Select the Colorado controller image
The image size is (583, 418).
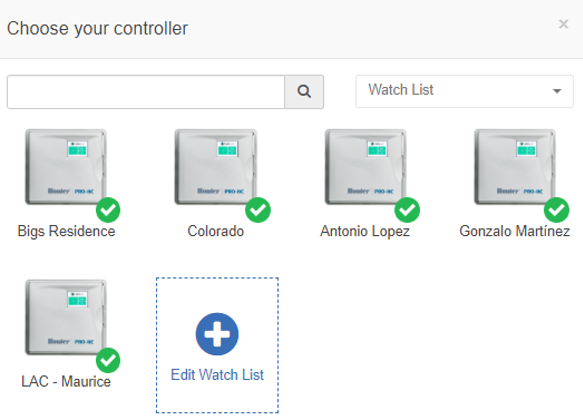coord(216,167)
